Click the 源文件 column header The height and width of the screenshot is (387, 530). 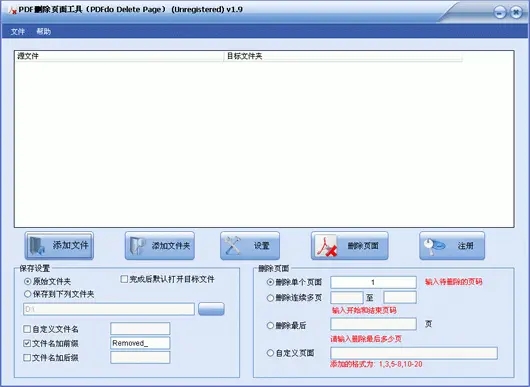(119, 56)
